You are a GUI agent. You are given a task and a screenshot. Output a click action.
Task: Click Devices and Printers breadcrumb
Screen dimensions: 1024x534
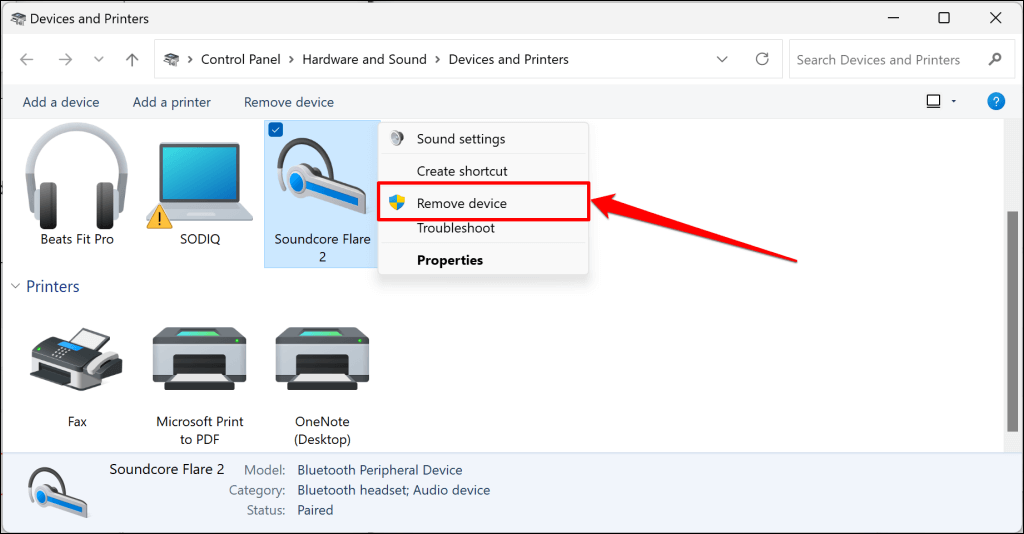coord(509,59)
